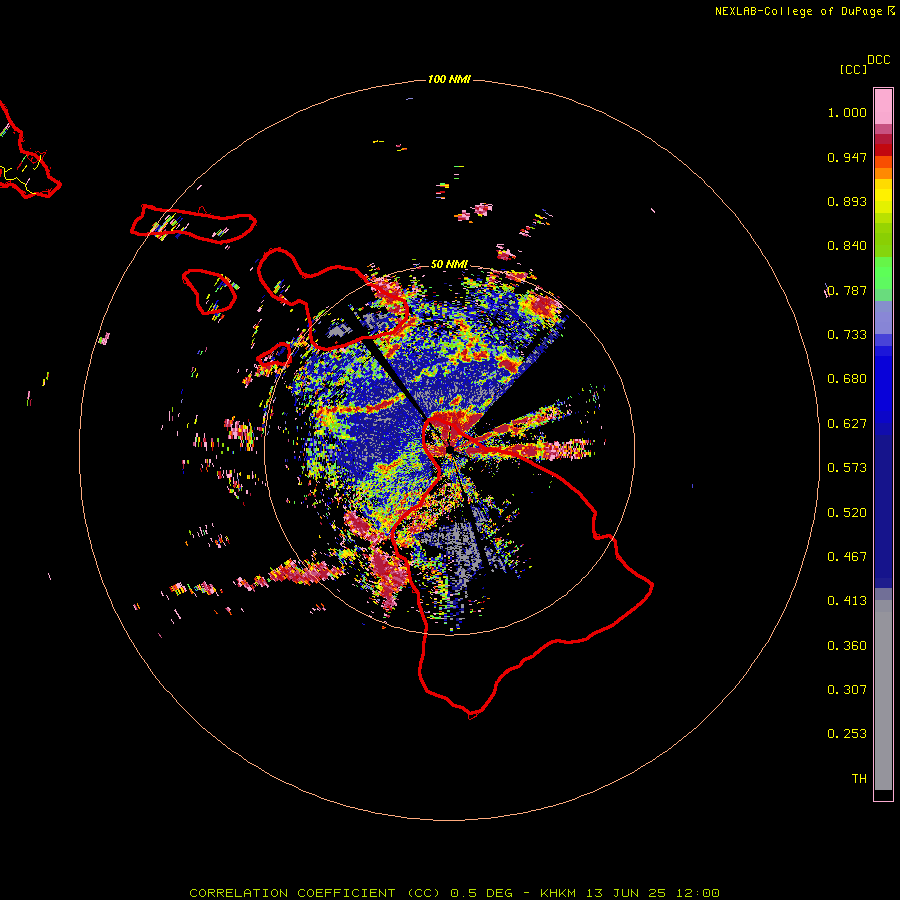Click the 0.840 value on the color scale
The width and height of the screenshot is (900, 900).
click(847, 246)
